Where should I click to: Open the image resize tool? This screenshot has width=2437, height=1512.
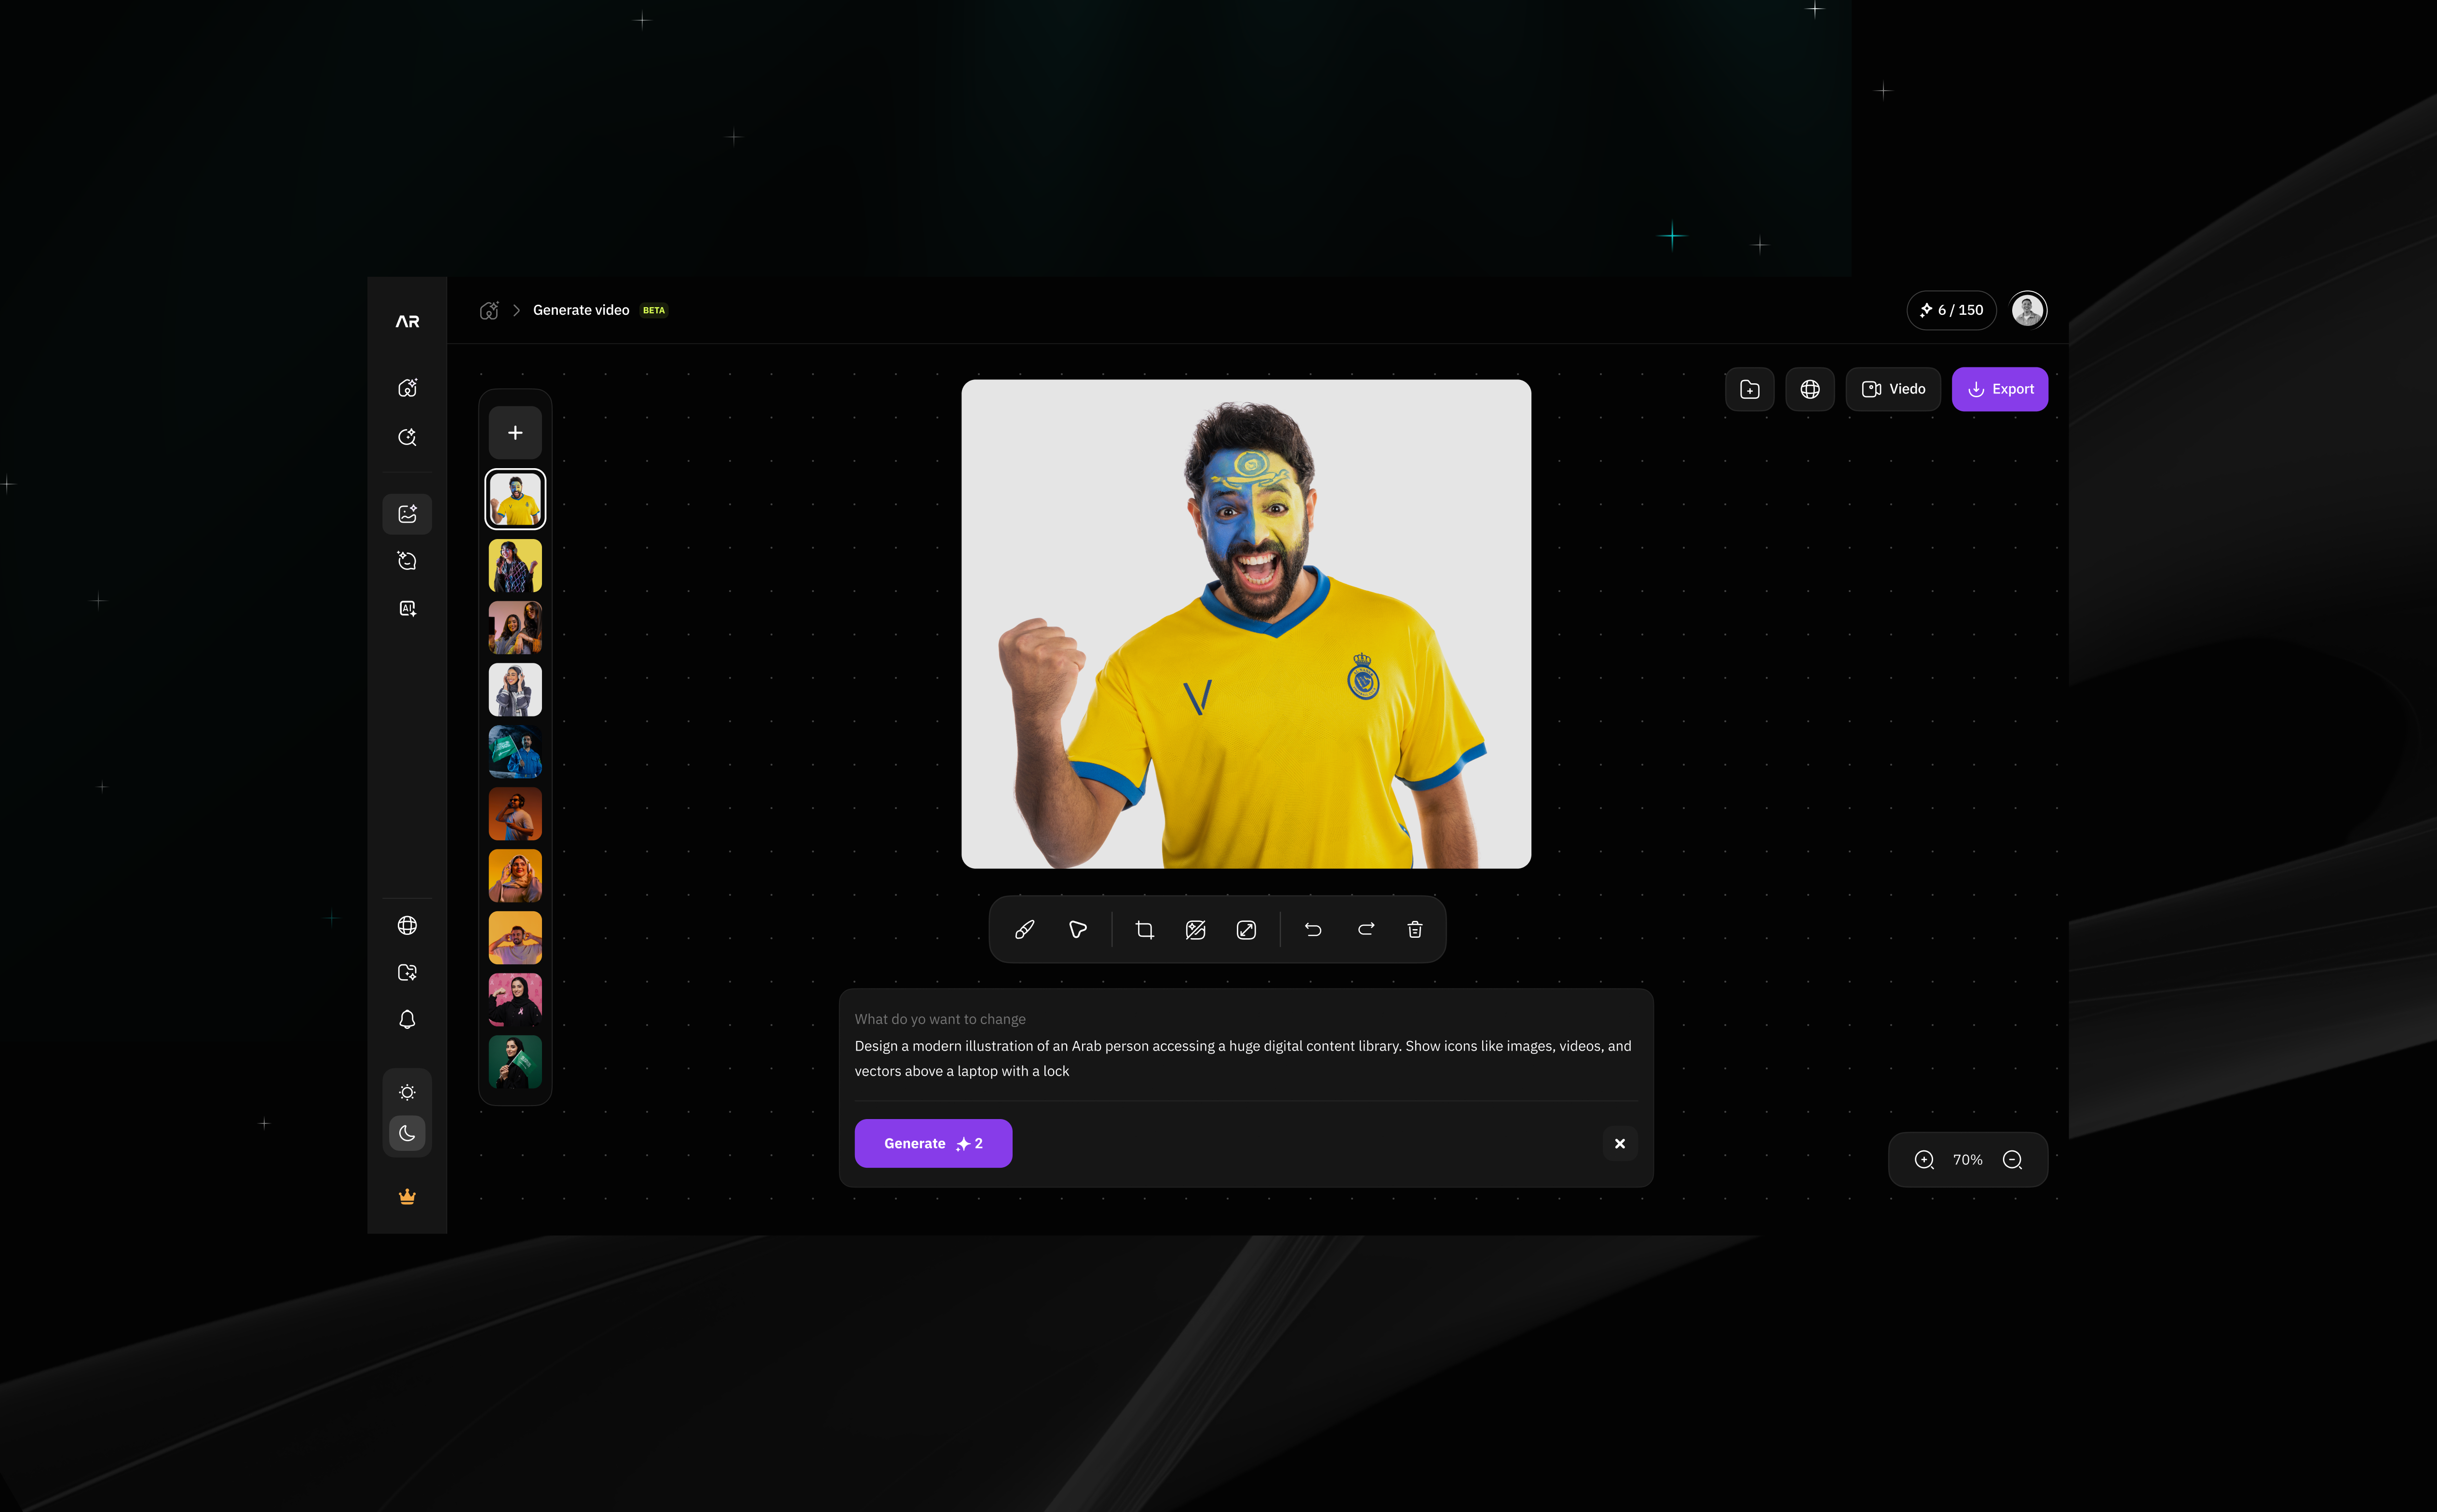pyautogui.click(x=1245, y=930)
